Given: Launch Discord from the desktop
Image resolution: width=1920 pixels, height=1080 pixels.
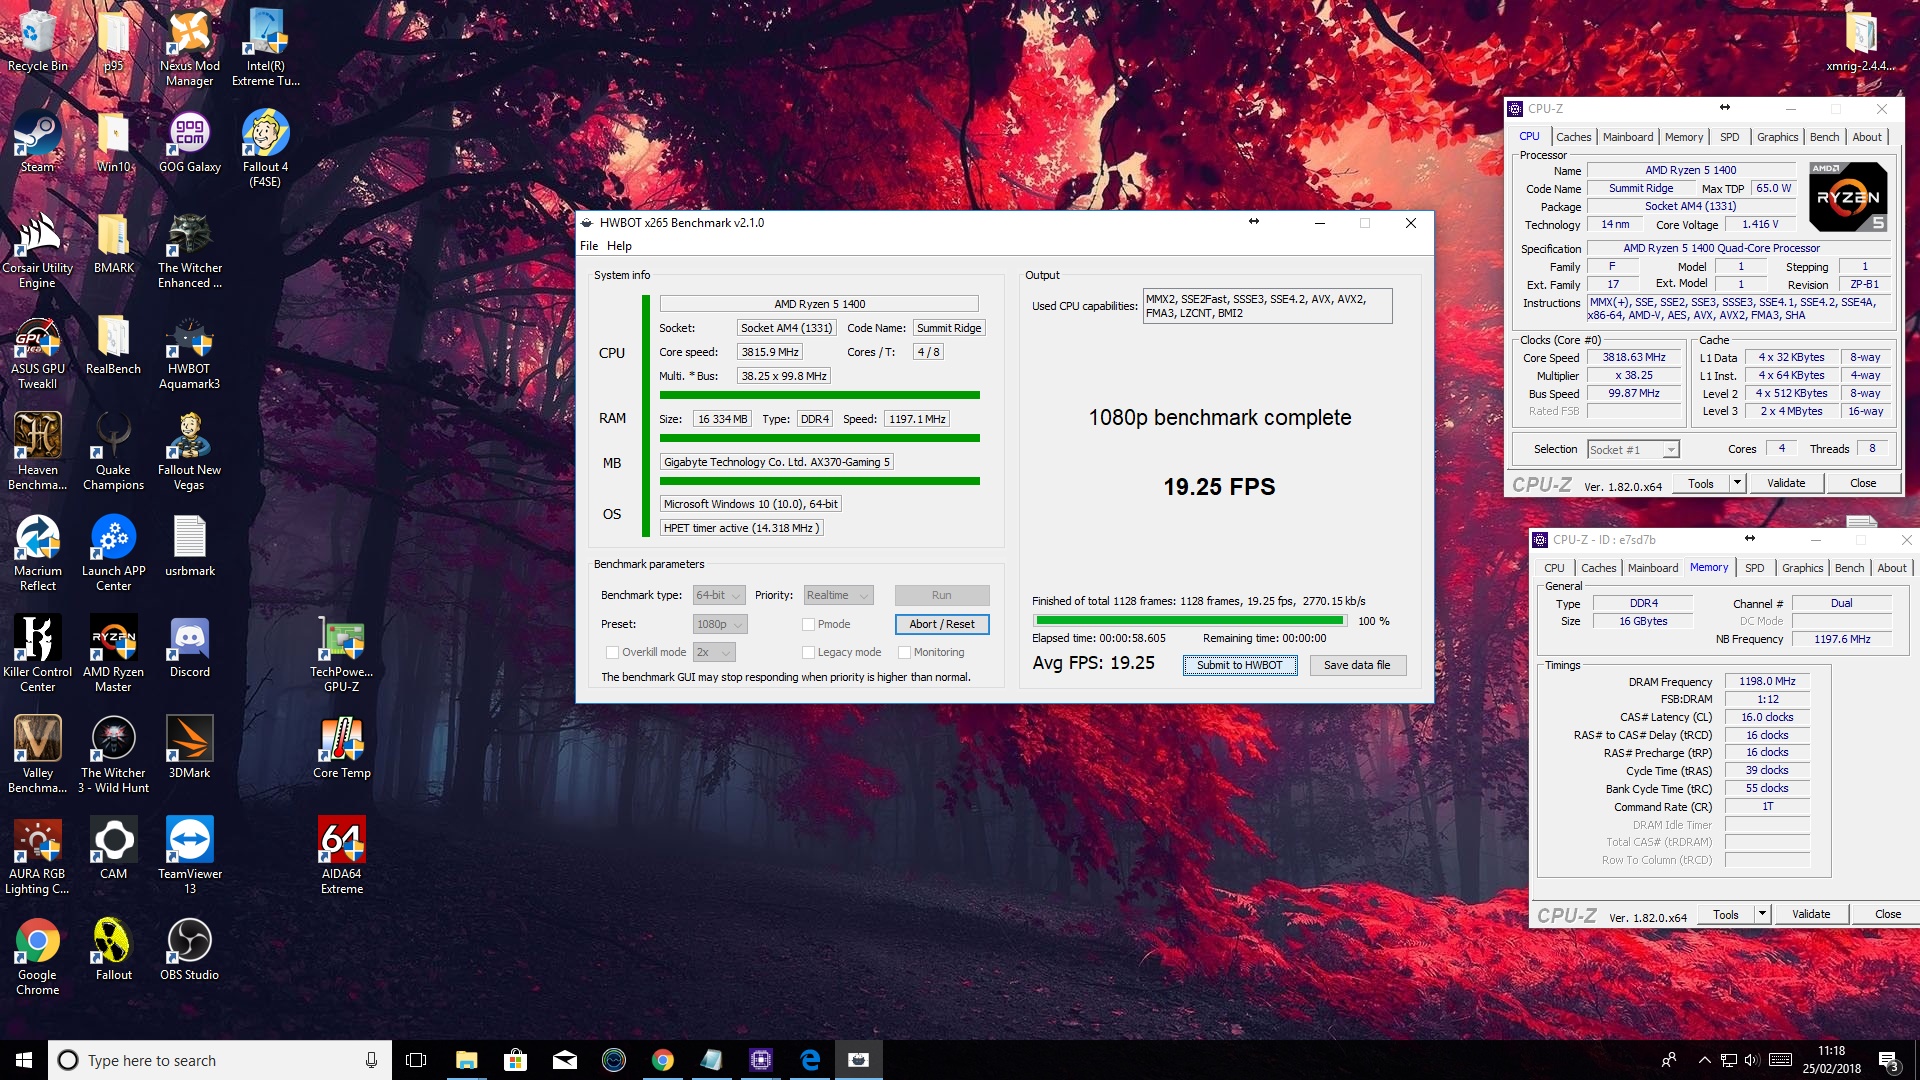Looking at the screenshot, I should [x=189, y=647].
